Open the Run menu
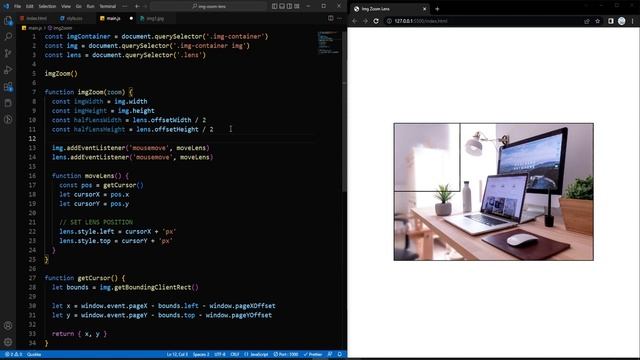 click(91, 6)
